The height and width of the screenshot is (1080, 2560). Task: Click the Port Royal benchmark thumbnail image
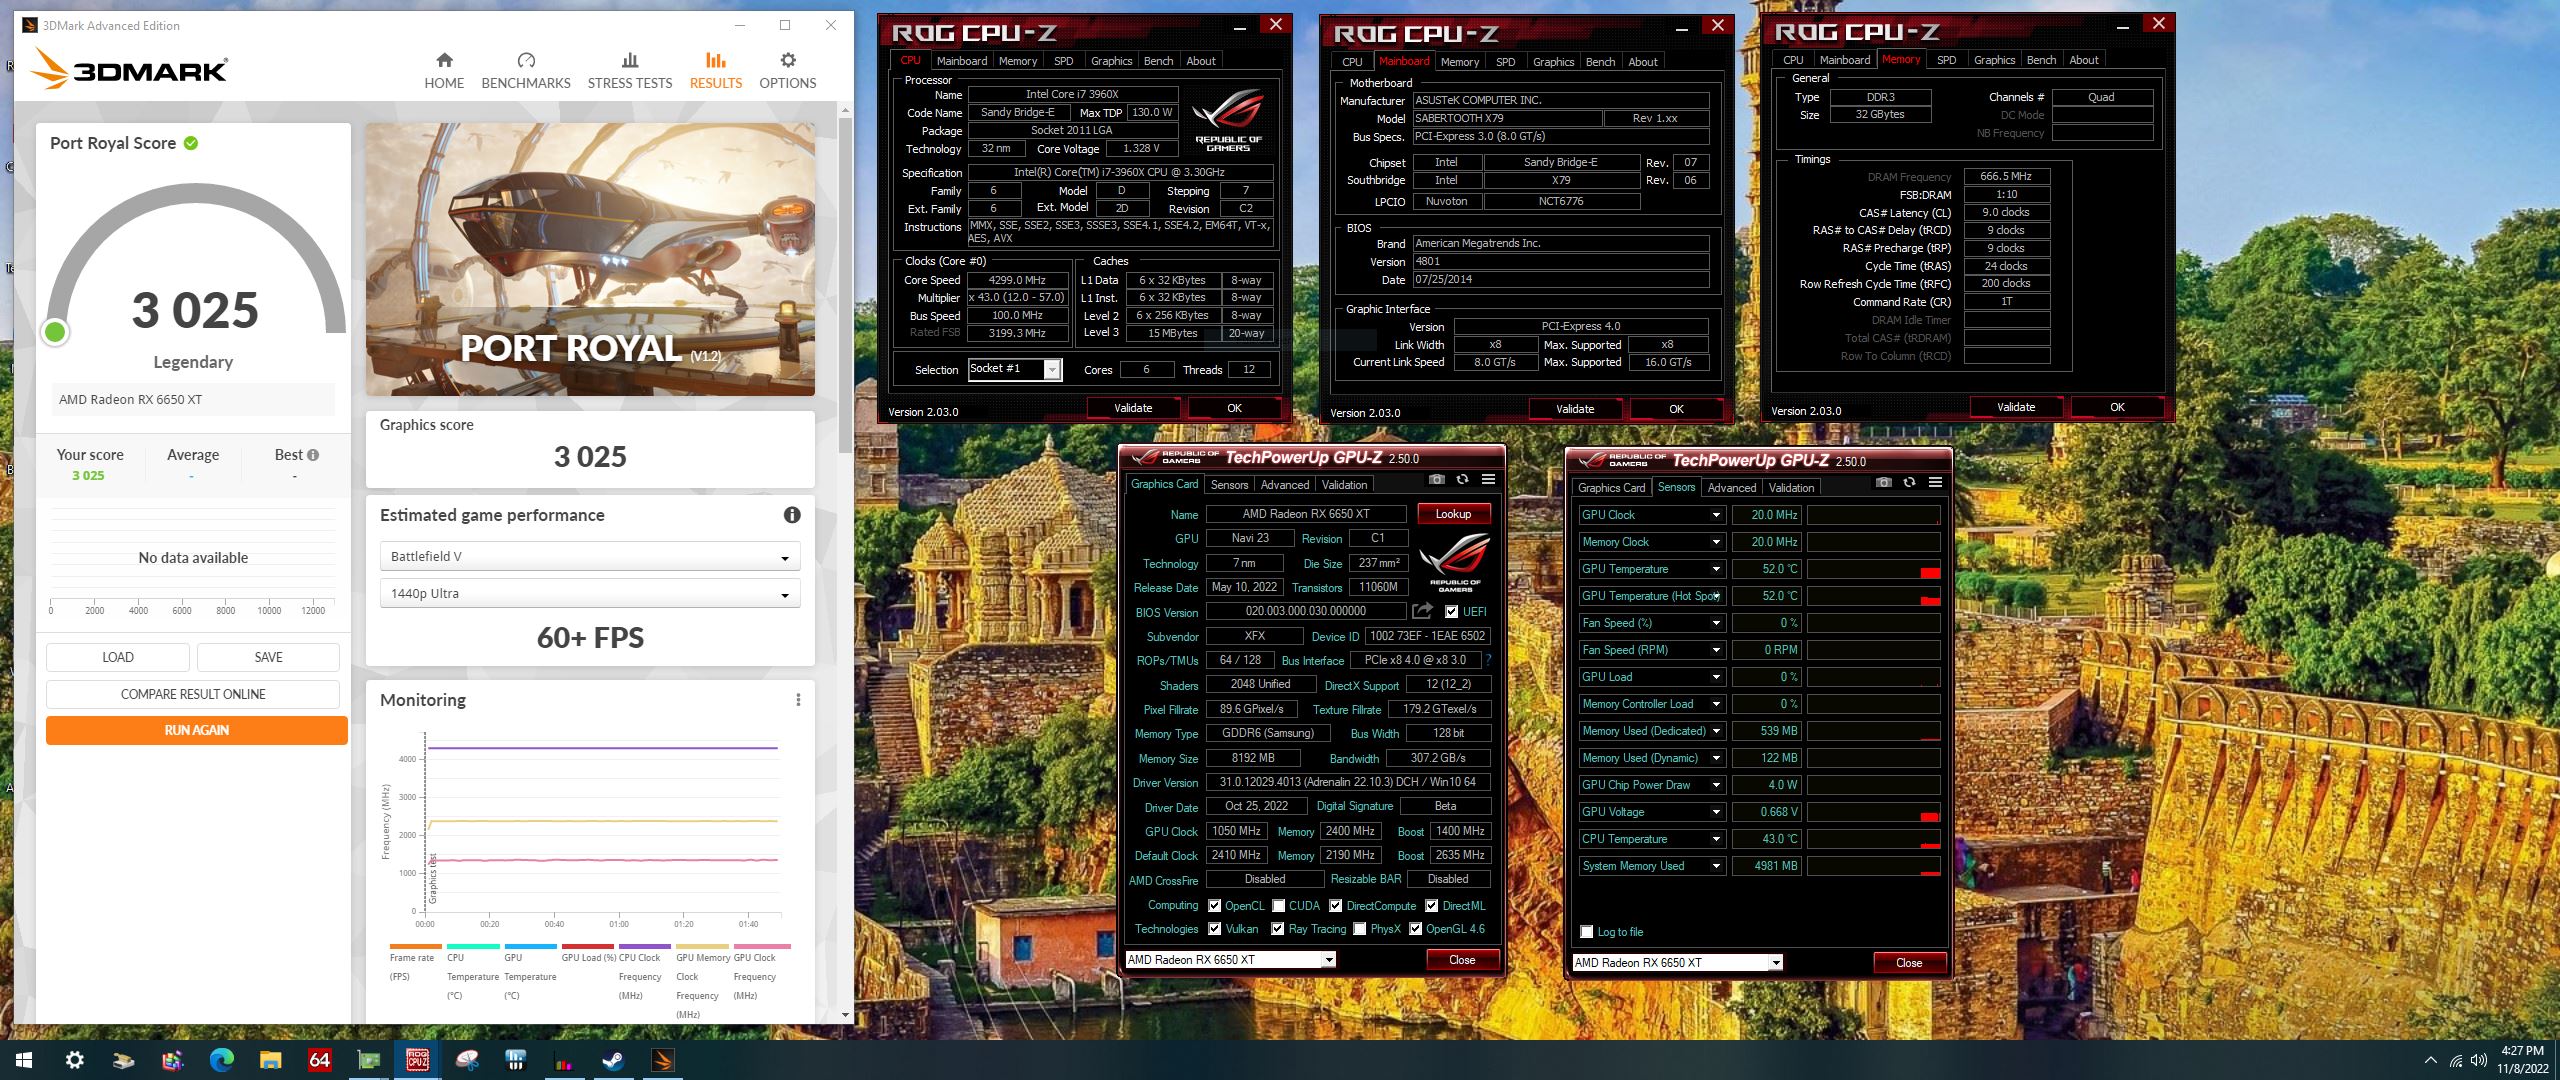590,259
